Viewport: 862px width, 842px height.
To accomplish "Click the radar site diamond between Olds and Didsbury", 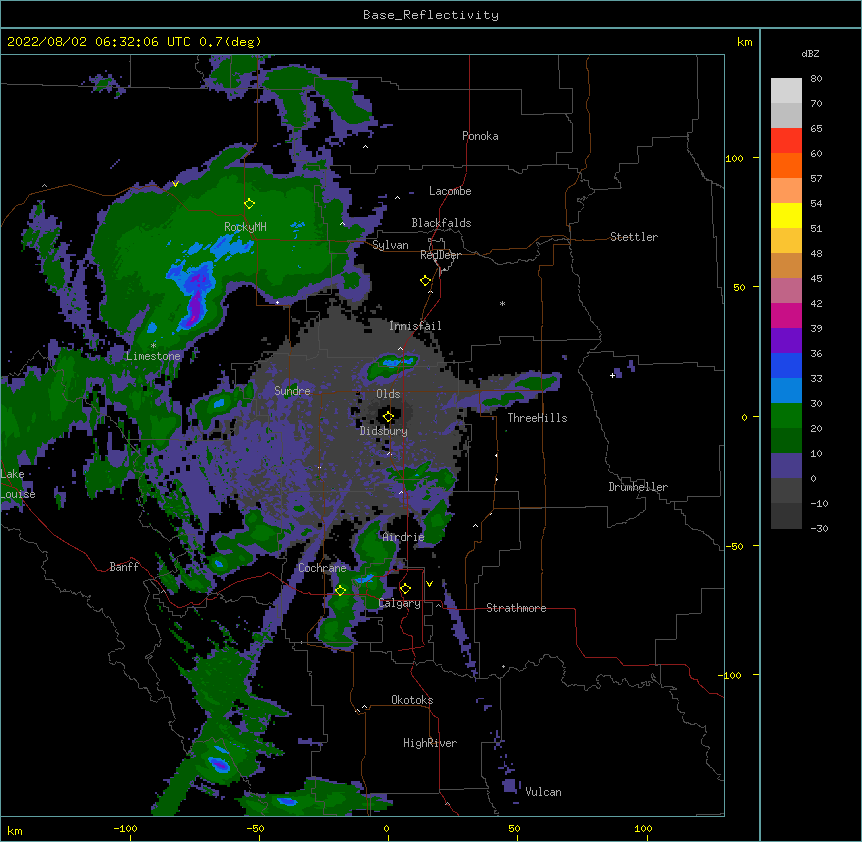I will 388,416.
